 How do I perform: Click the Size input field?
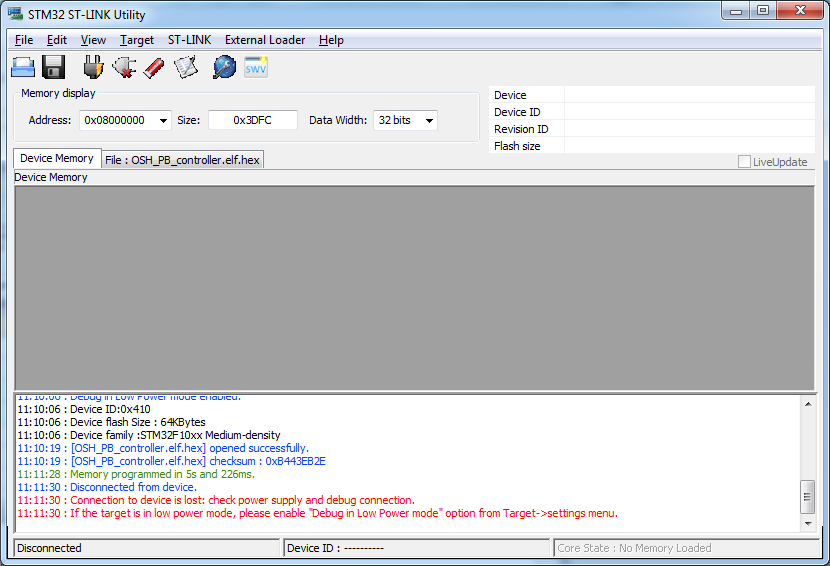(252, 120)
